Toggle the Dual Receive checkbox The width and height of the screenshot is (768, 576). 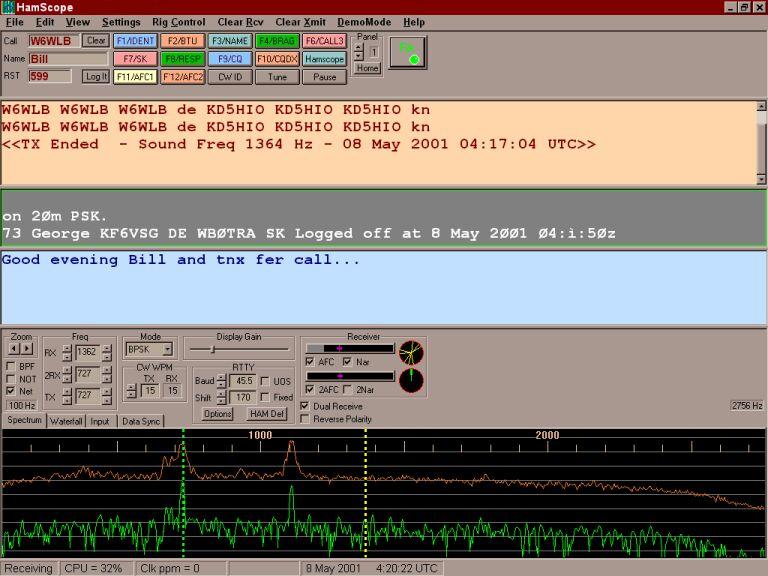click(x=305, y=406)
